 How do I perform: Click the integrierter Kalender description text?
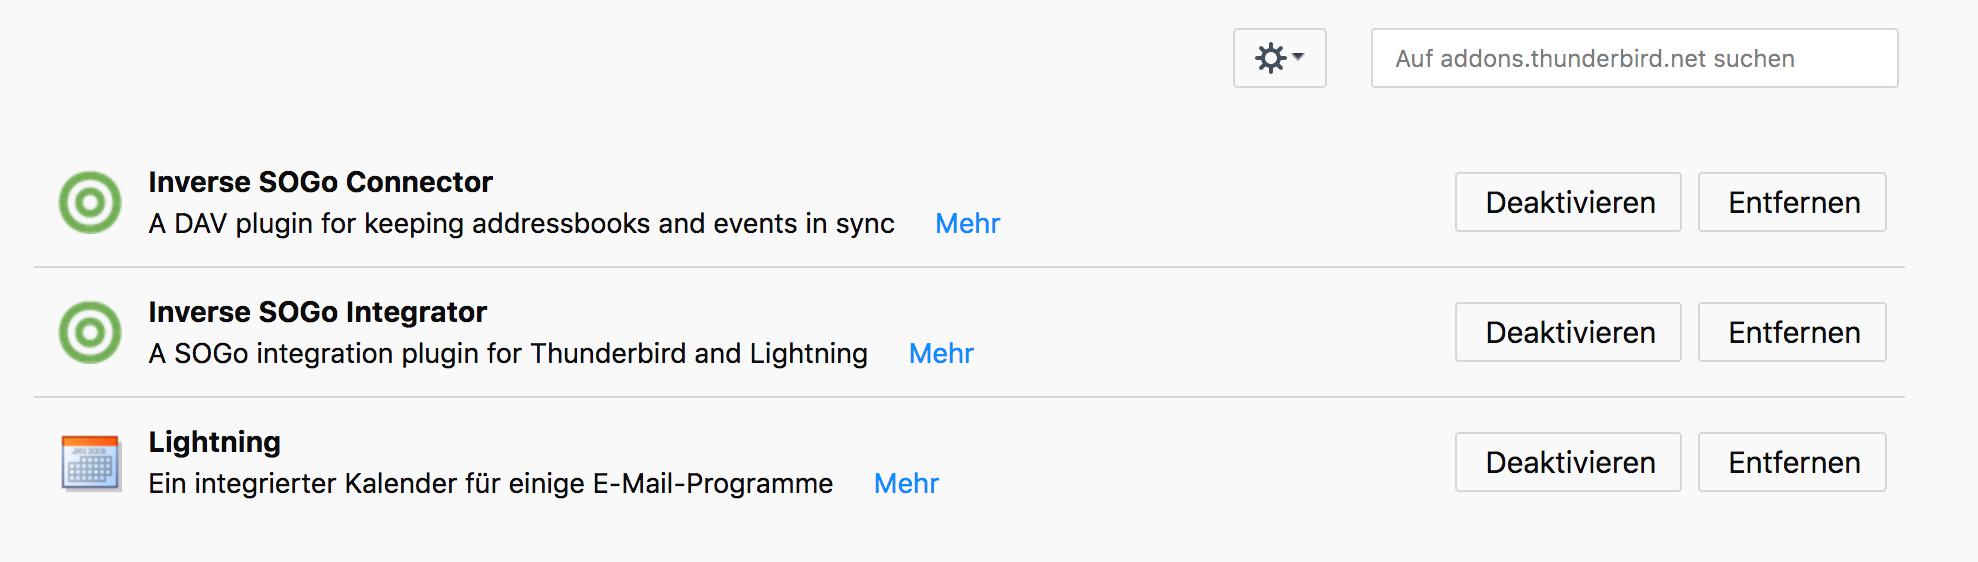pos(490,484)
